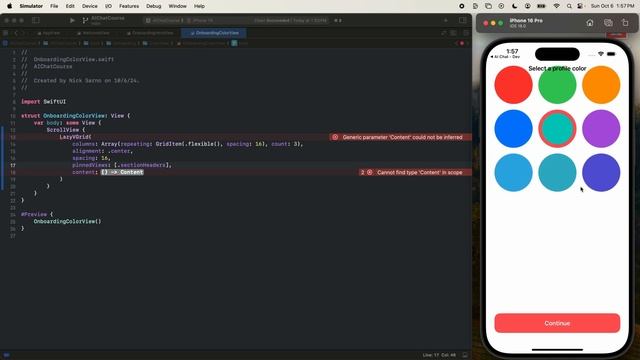Click the 'OnboardingColorView()' preview code line

coord(67,221)
